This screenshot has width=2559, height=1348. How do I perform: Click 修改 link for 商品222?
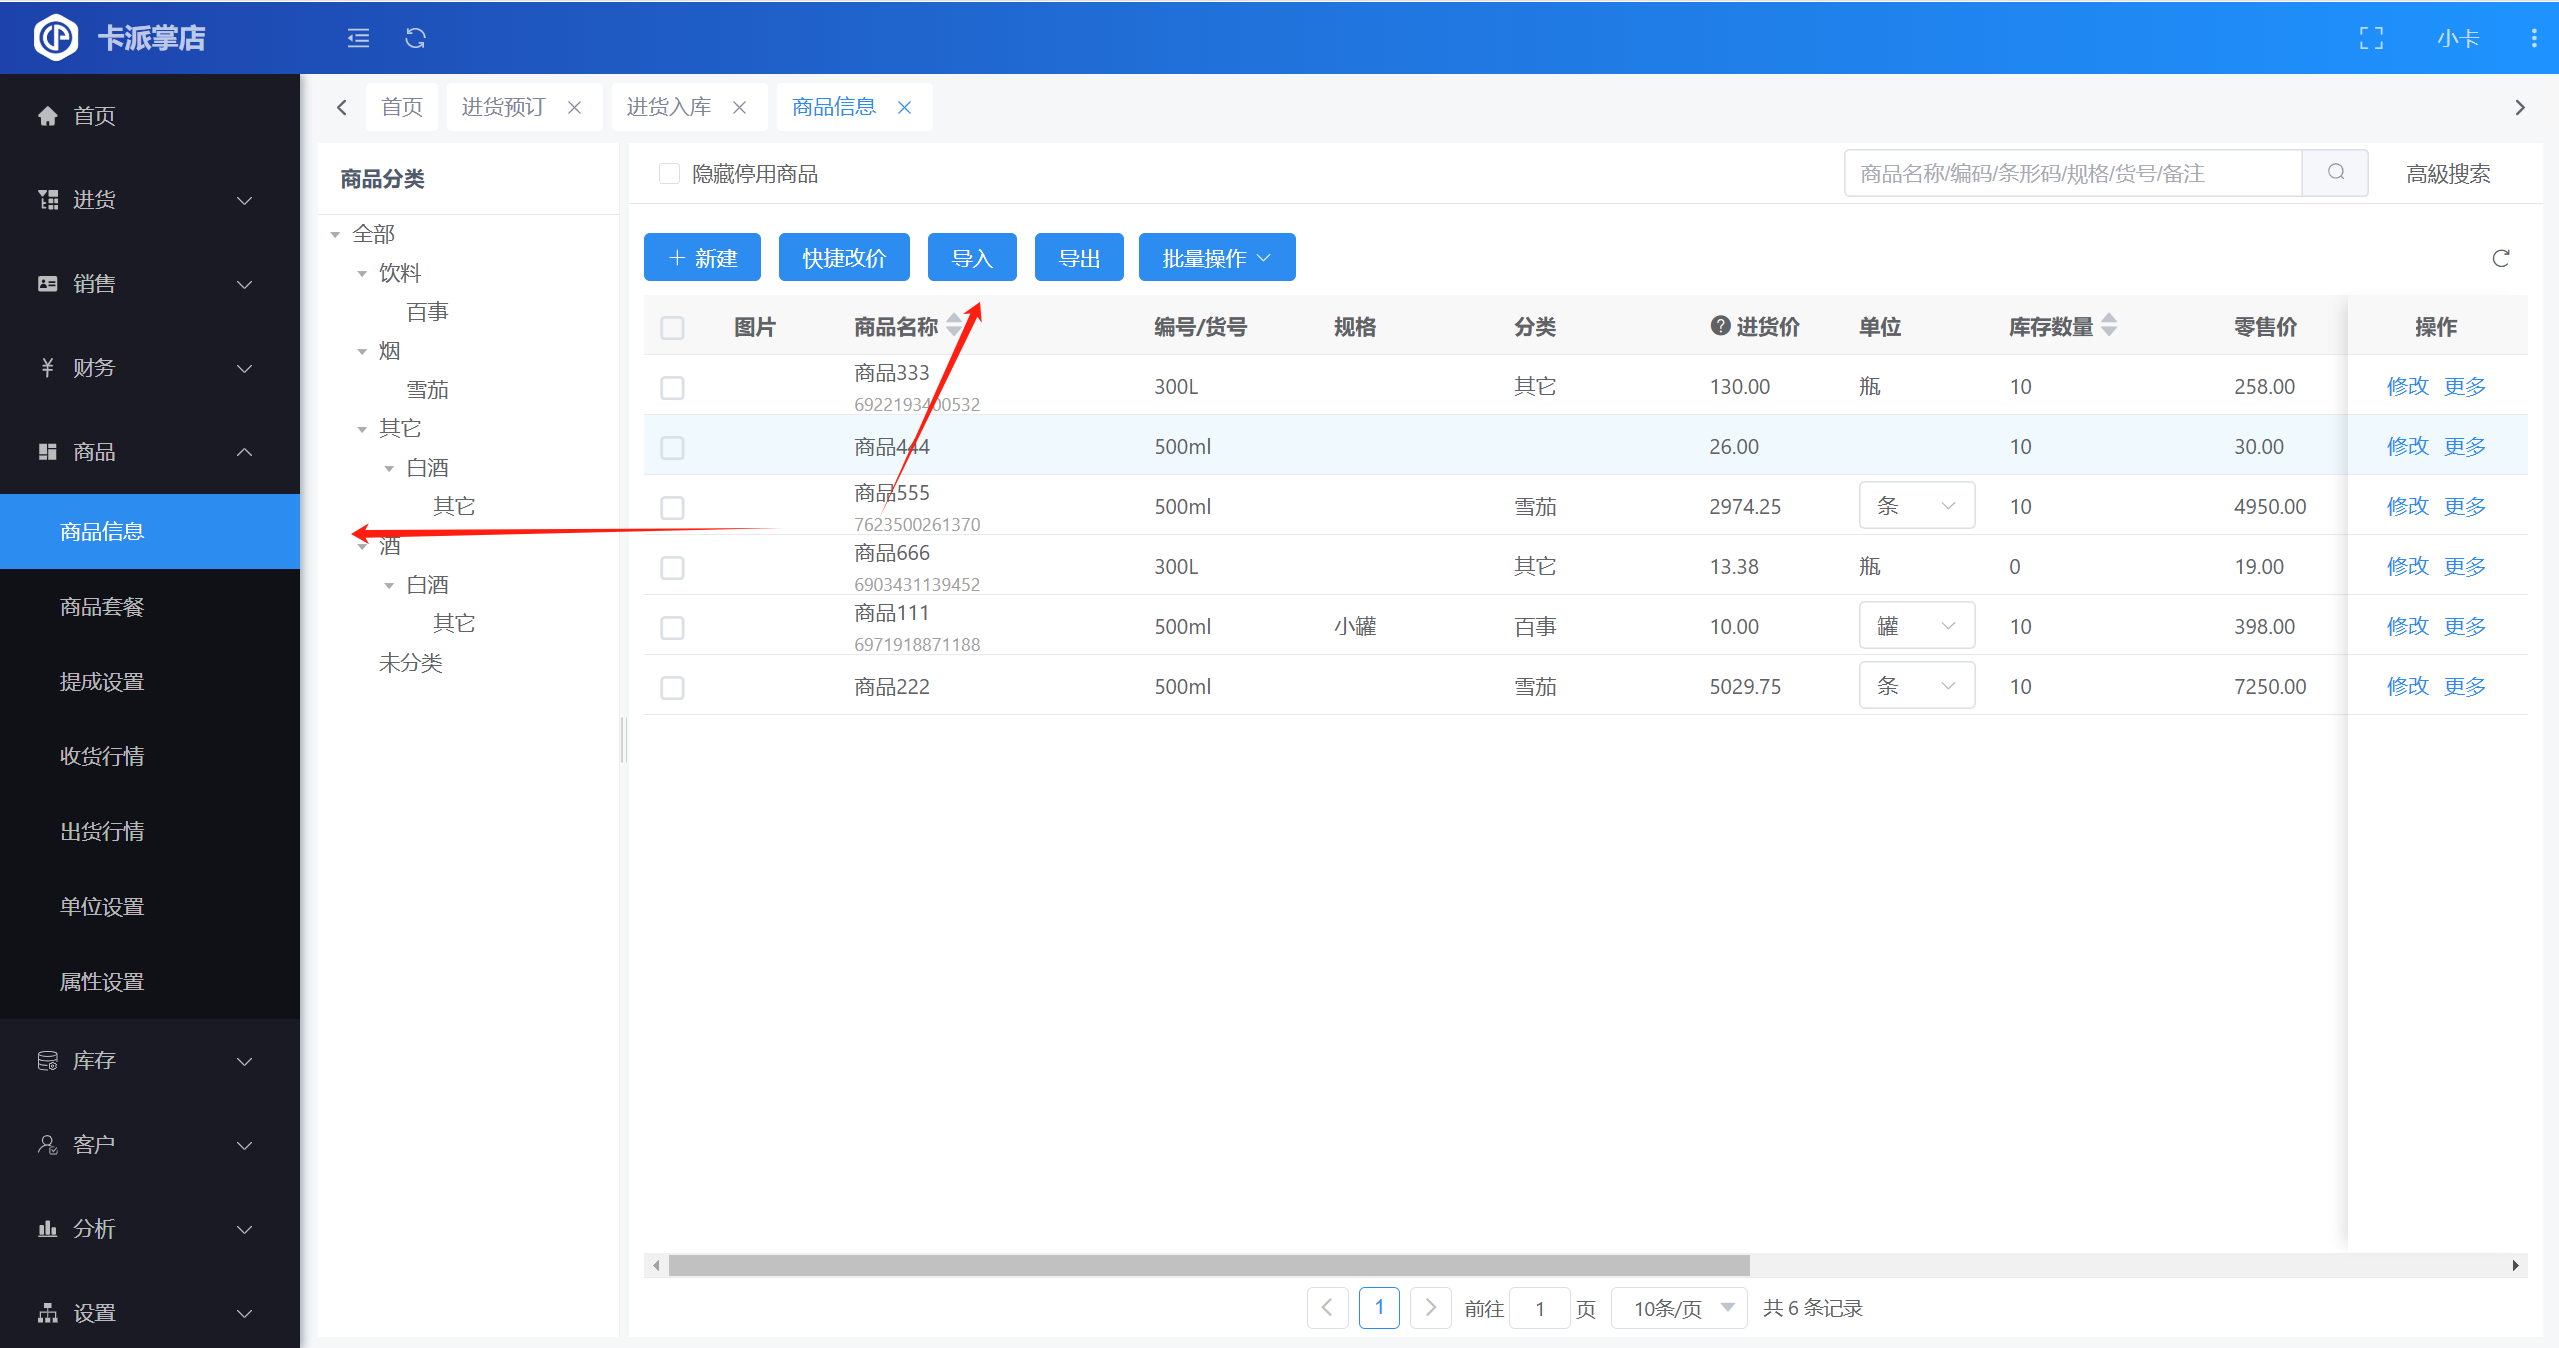[x=2406, y=686]
